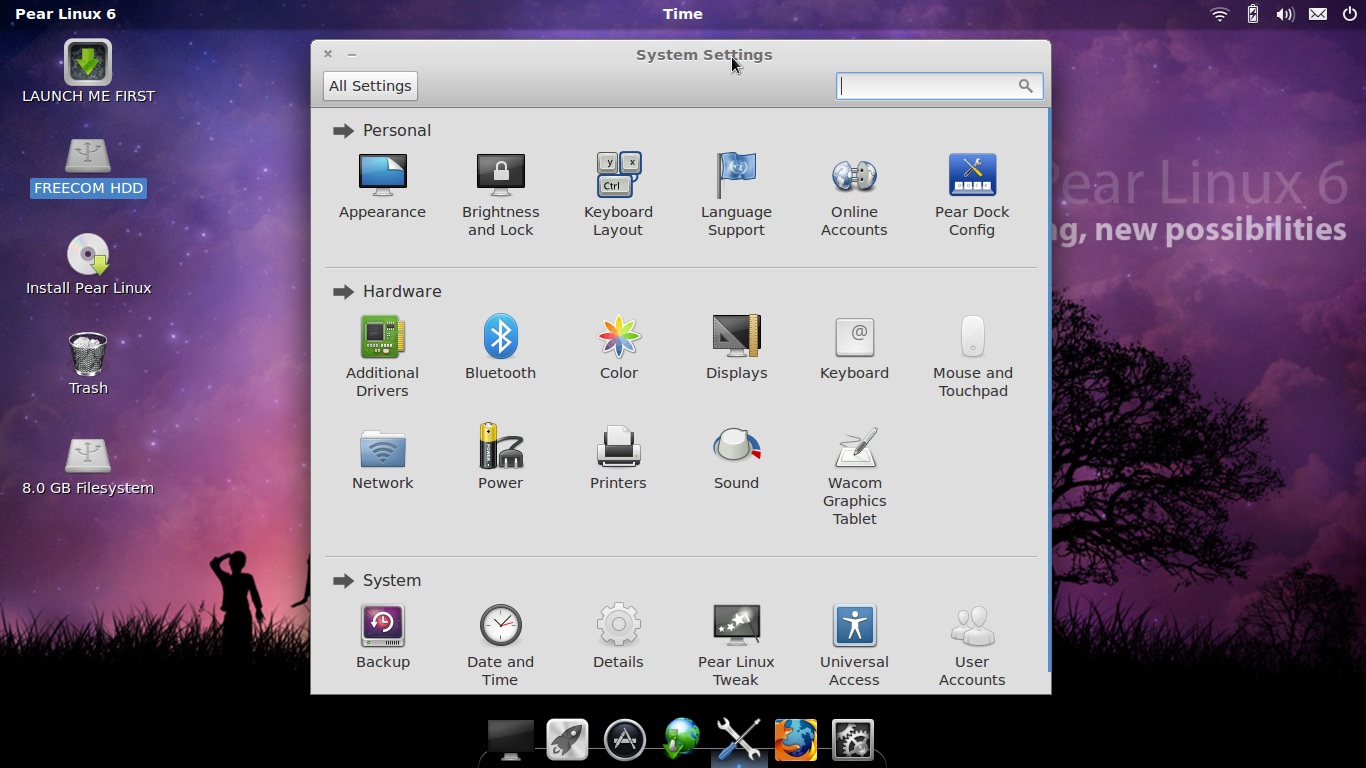Open the Wi-Fi network indicator
This screenshot has height=768, width=1366.
1219,14
